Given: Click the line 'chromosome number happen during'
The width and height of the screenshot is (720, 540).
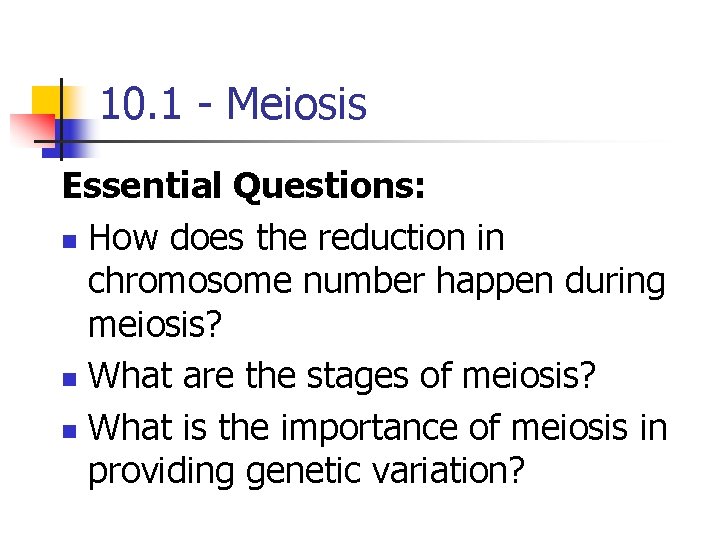Looking at the screenshot, I should [376, 283].
